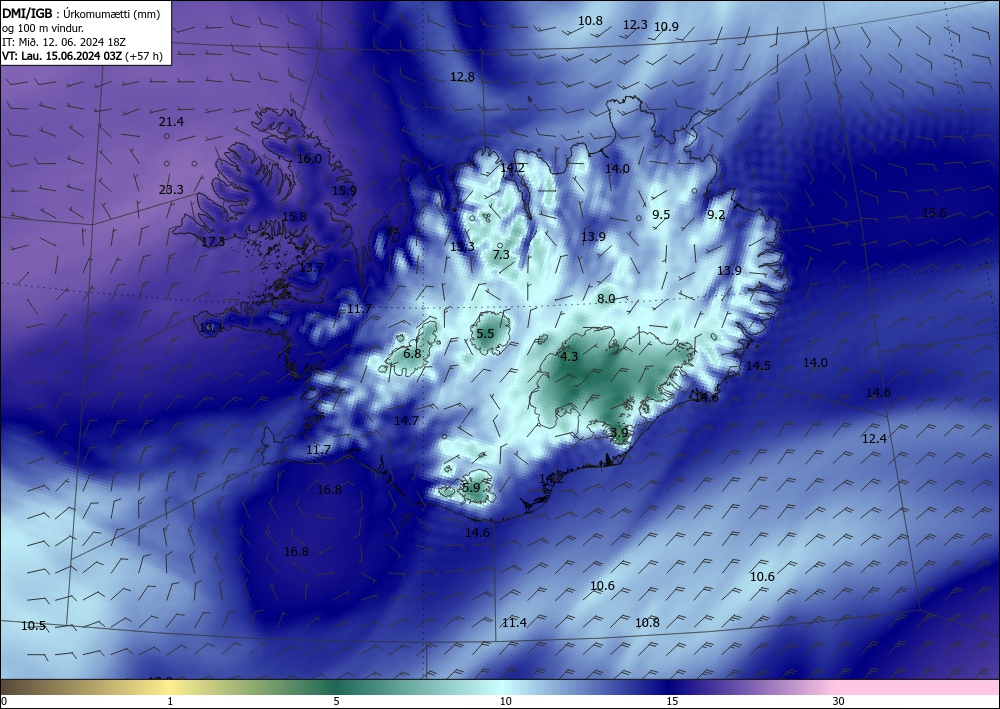Click the header line 'DMI/IGB : Úrkomumætti (mm)'
This screenshot has width=1000, height=709.
pyautogui.click(x=81, y=13)
